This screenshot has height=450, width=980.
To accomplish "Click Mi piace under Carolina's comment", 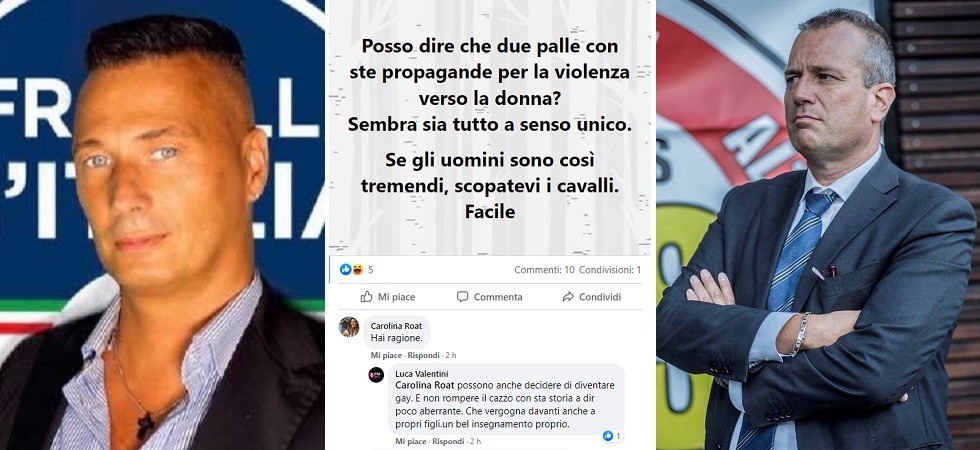I will click(388, 355).
